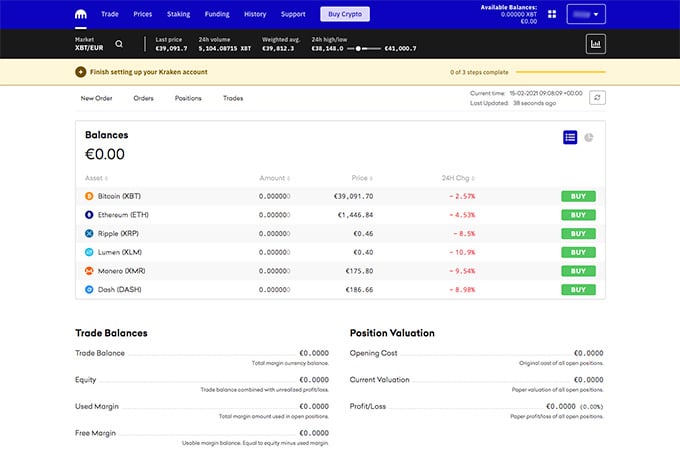Click the Buy Crypto button
680x450 pixels.
click(x=345, y=14)
